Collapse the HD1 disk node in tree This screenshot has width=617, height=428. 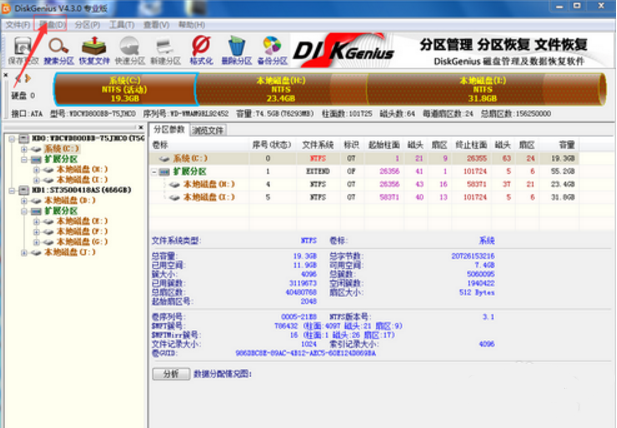[12, 190]
